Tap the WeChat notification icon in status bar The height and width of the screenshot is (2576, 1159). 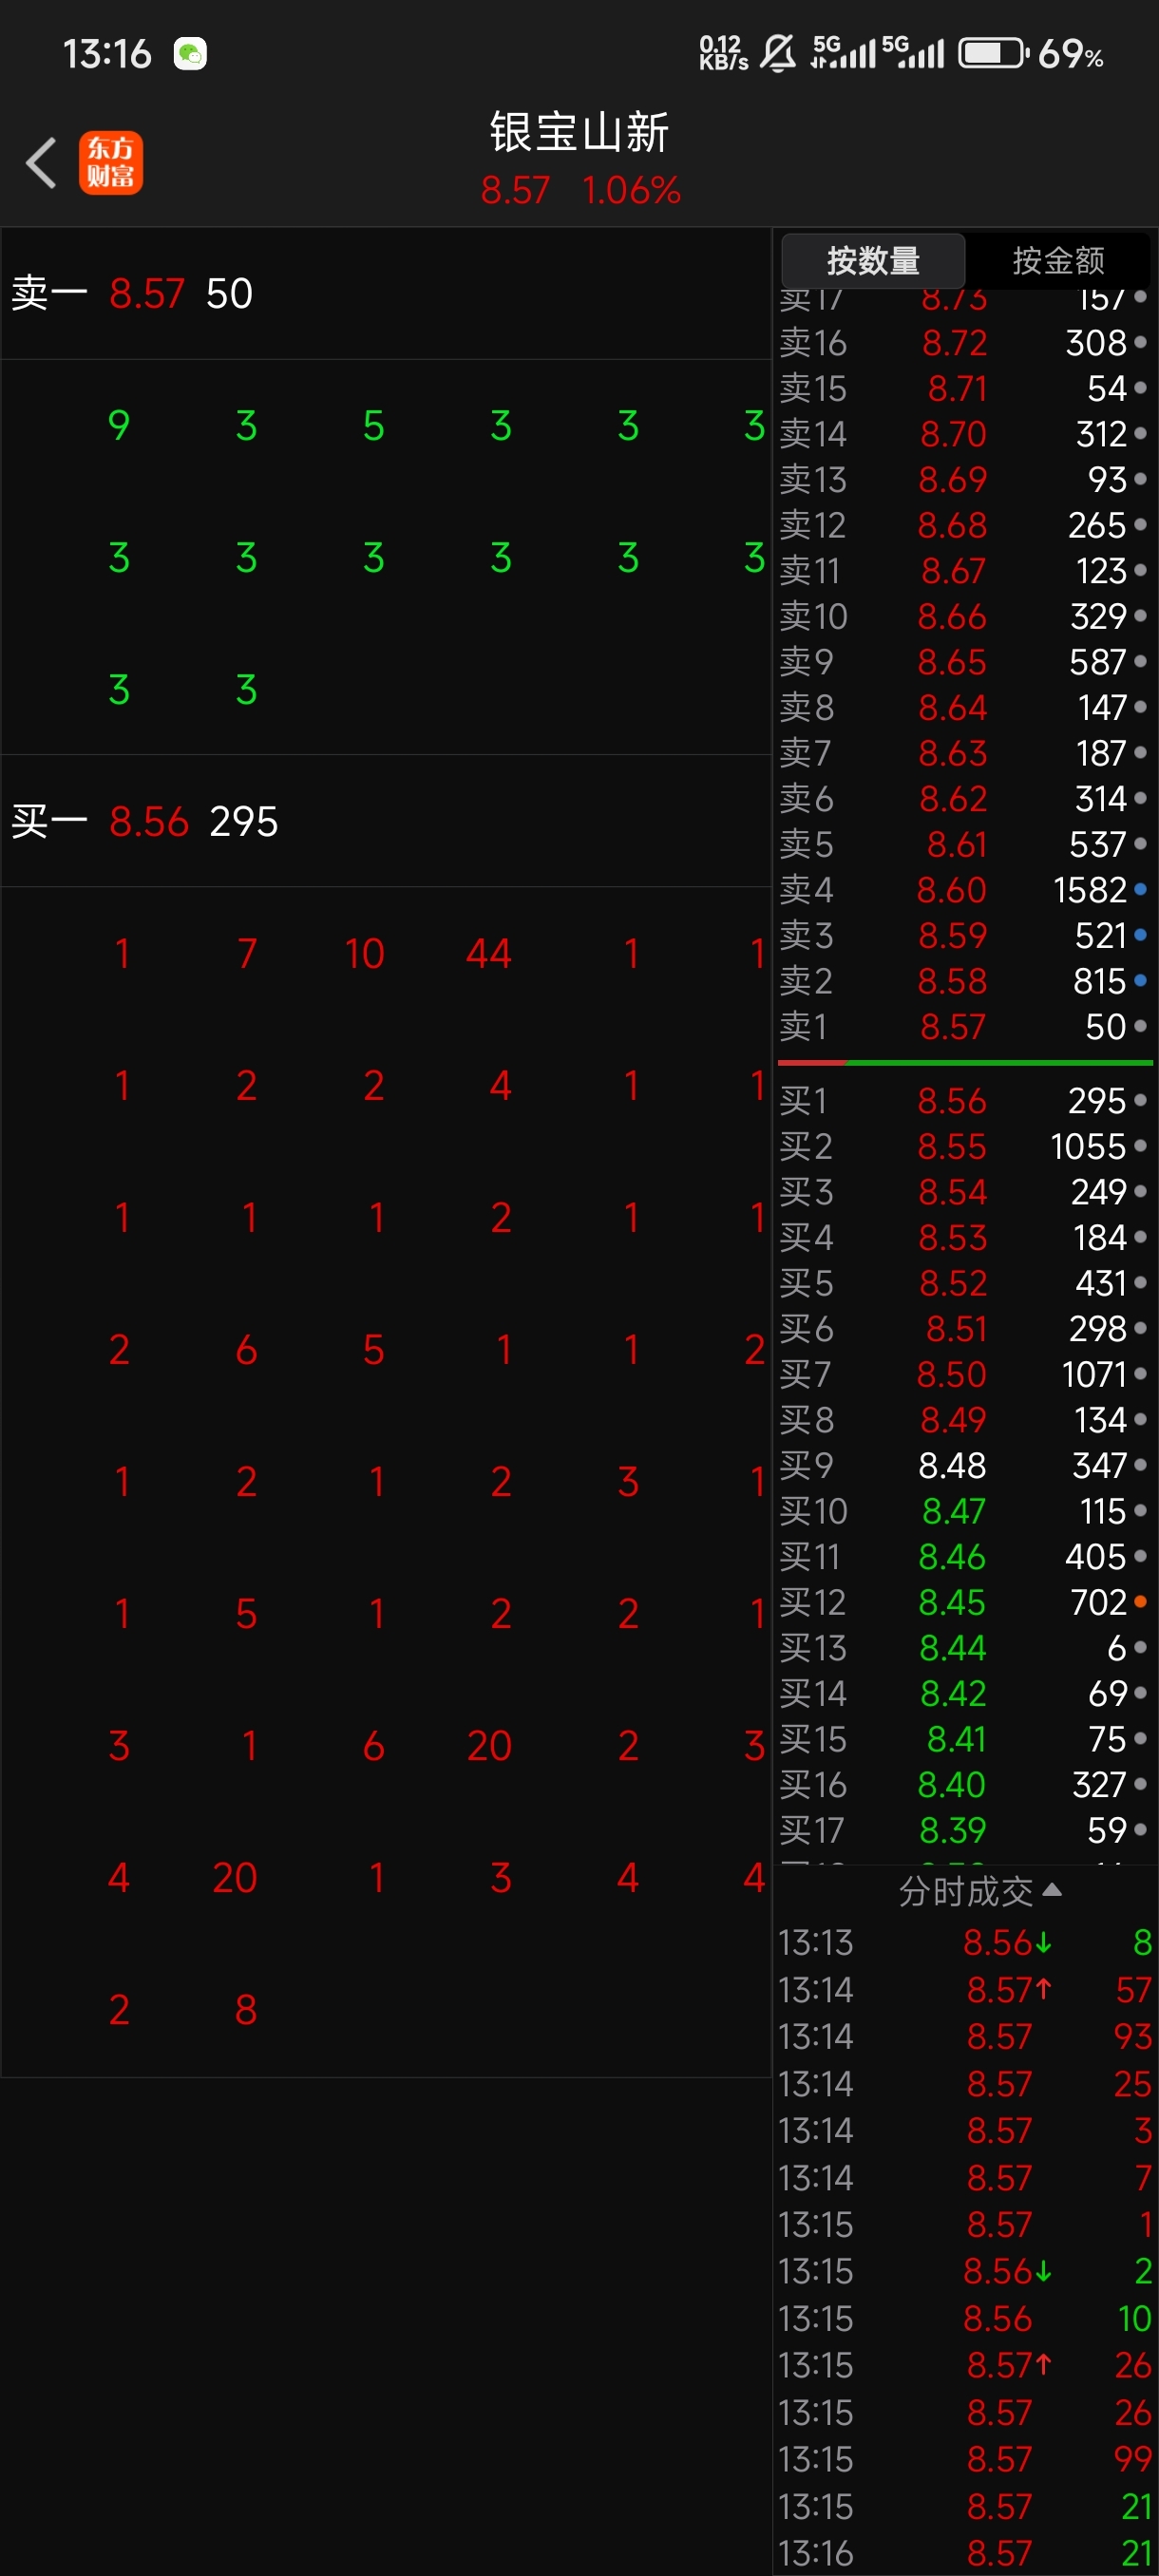pyautogui.click(x=190, y=54)
